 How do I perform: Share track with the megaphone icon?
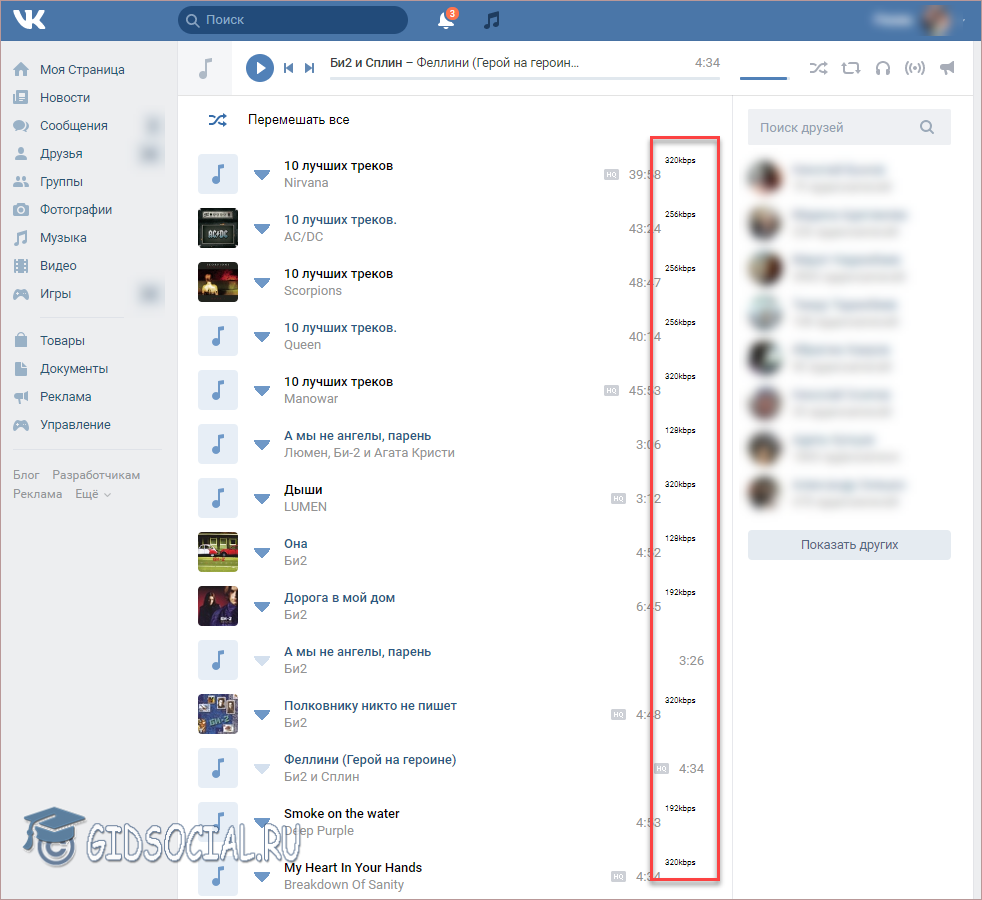(947, 68)
